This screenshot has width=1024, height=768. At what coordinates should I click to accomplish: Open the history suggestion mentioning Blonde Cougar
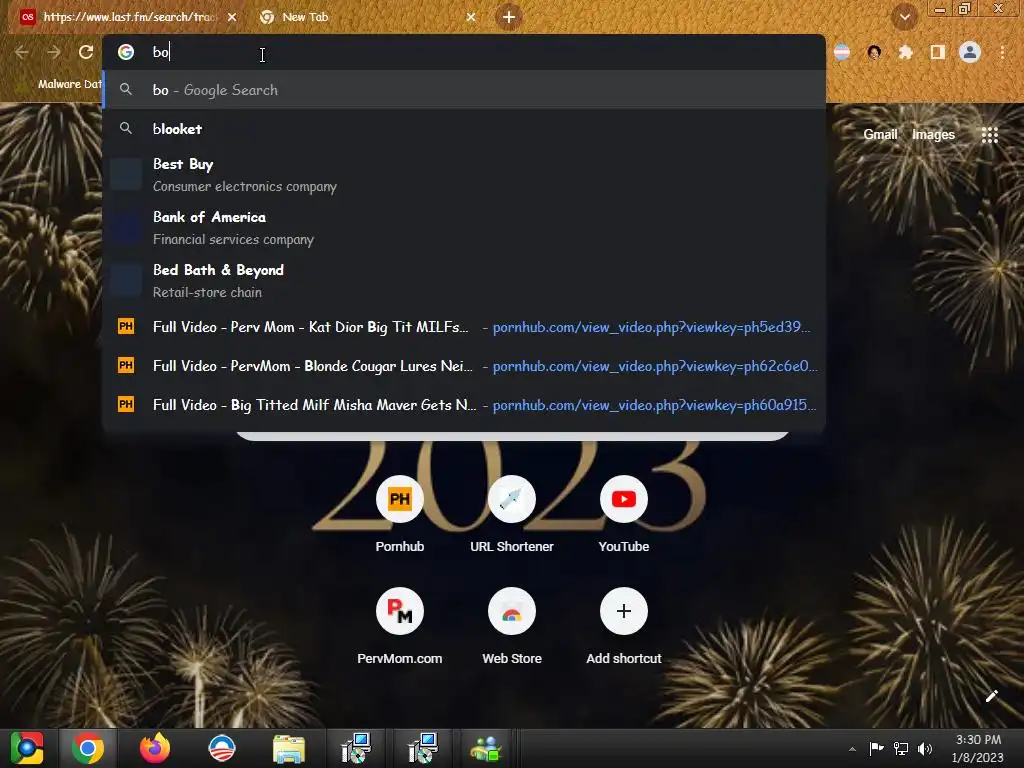pos(464,366)
